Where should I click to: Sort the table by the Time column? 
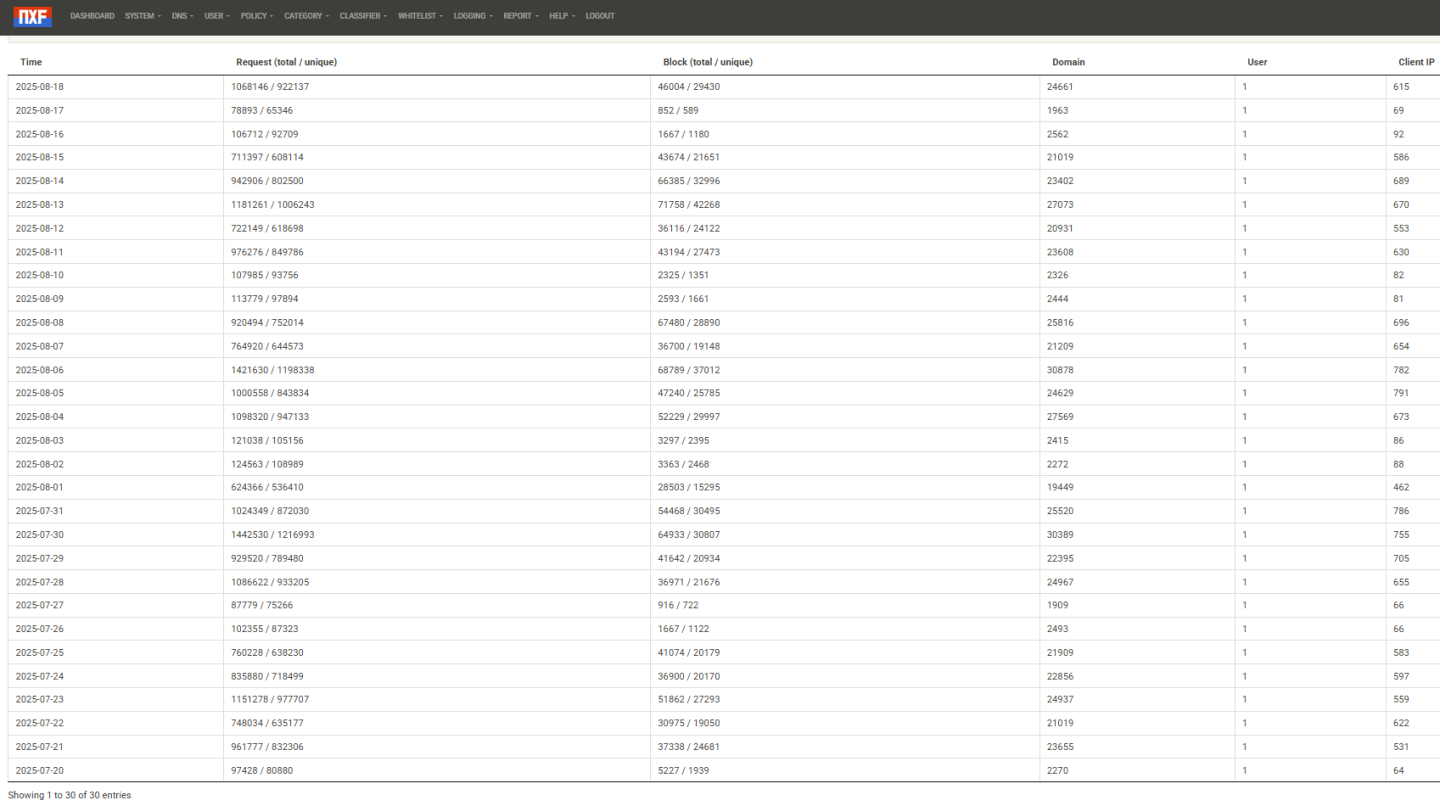coord(31,61)
